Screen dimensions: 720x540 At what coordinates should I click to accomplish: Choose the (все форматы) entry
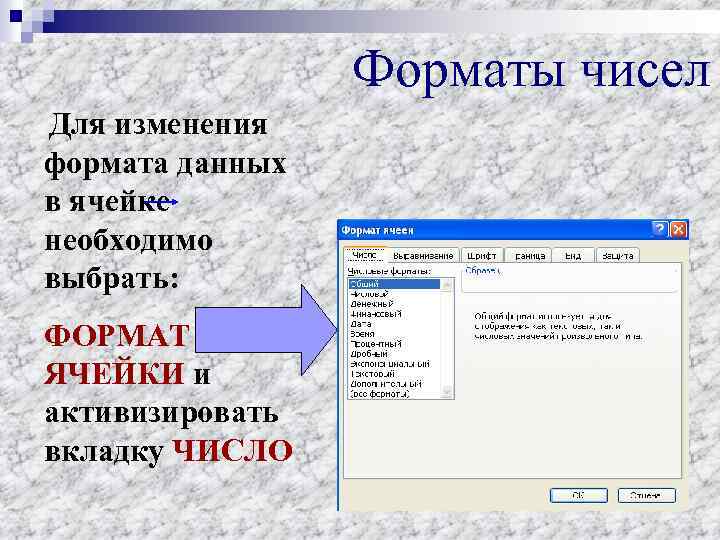point(394,394)
